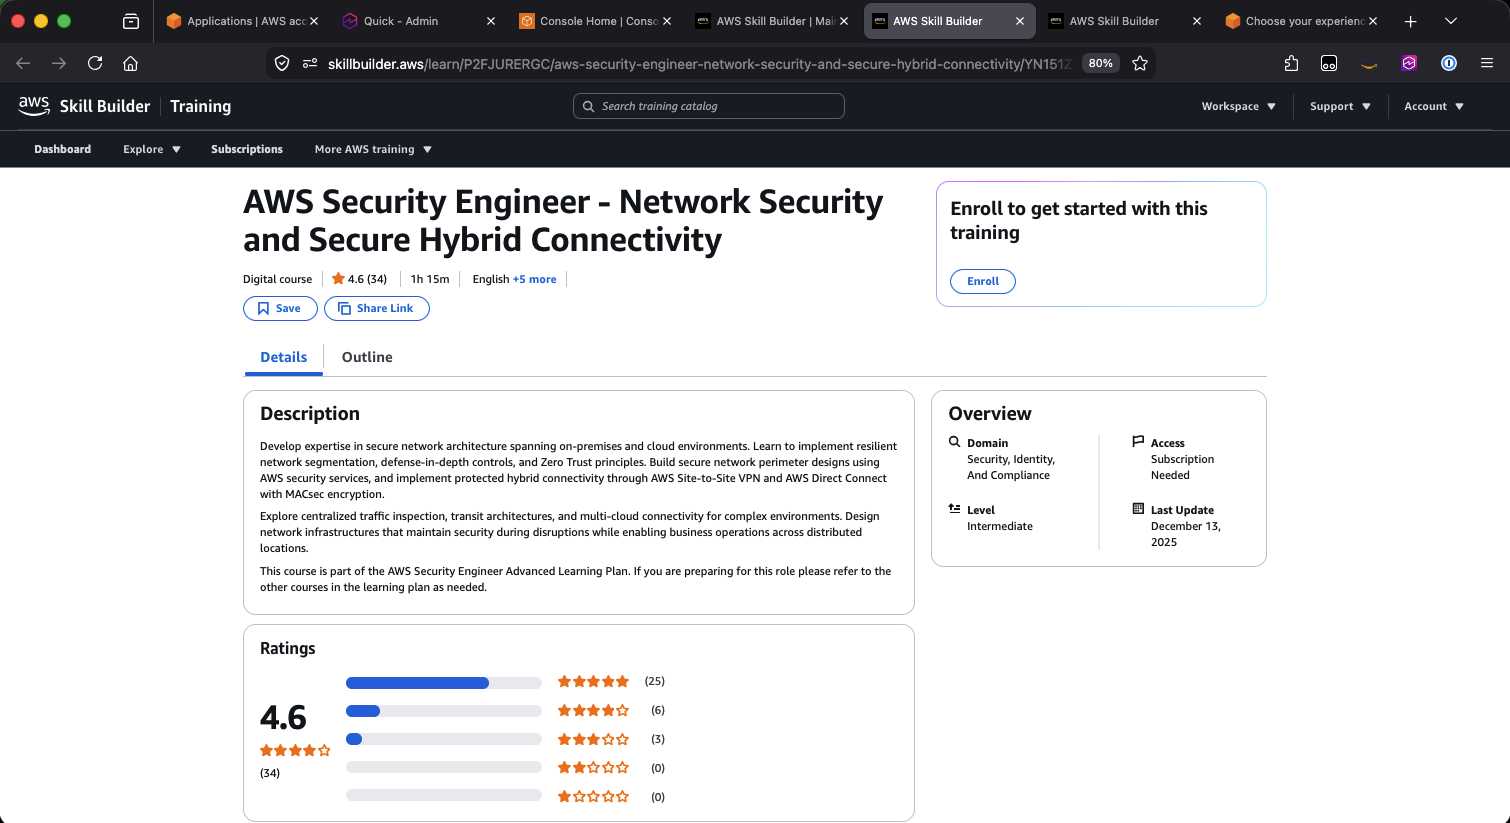
Task: Close the Console Home tab
Action: tap(667, 21)
